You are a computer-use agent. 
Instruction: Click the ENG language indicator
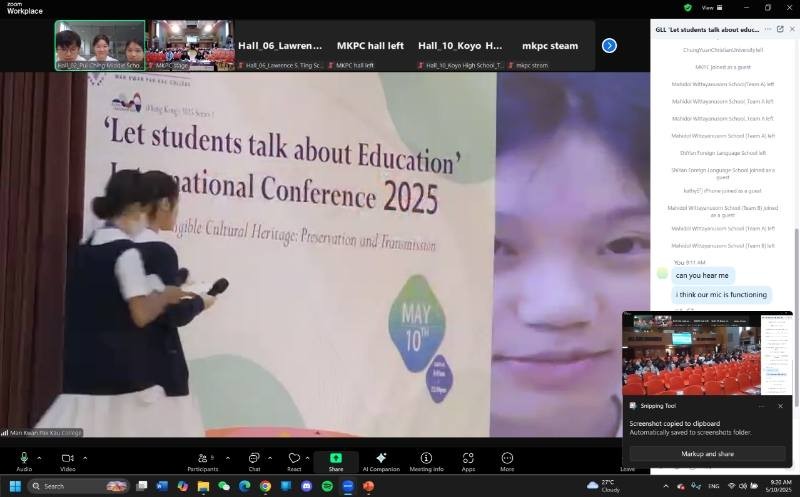[713, 486]
